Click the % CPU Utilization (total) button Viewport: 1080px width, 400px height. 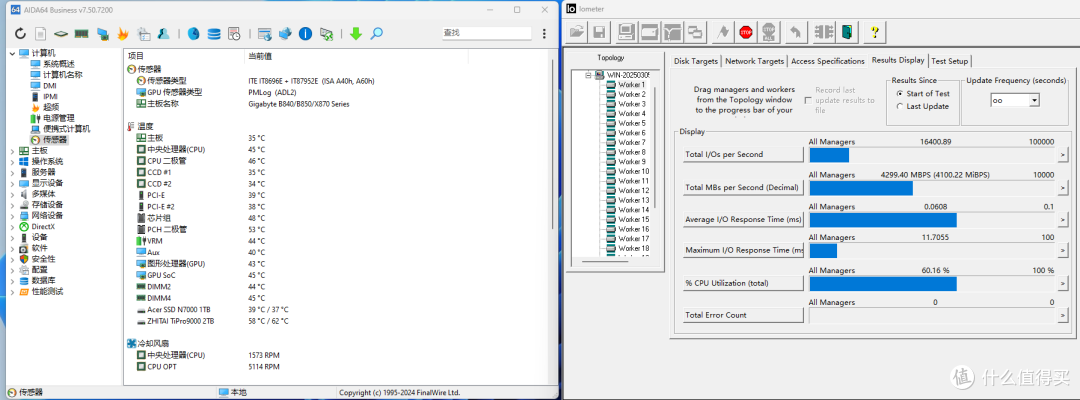[742, 283]
